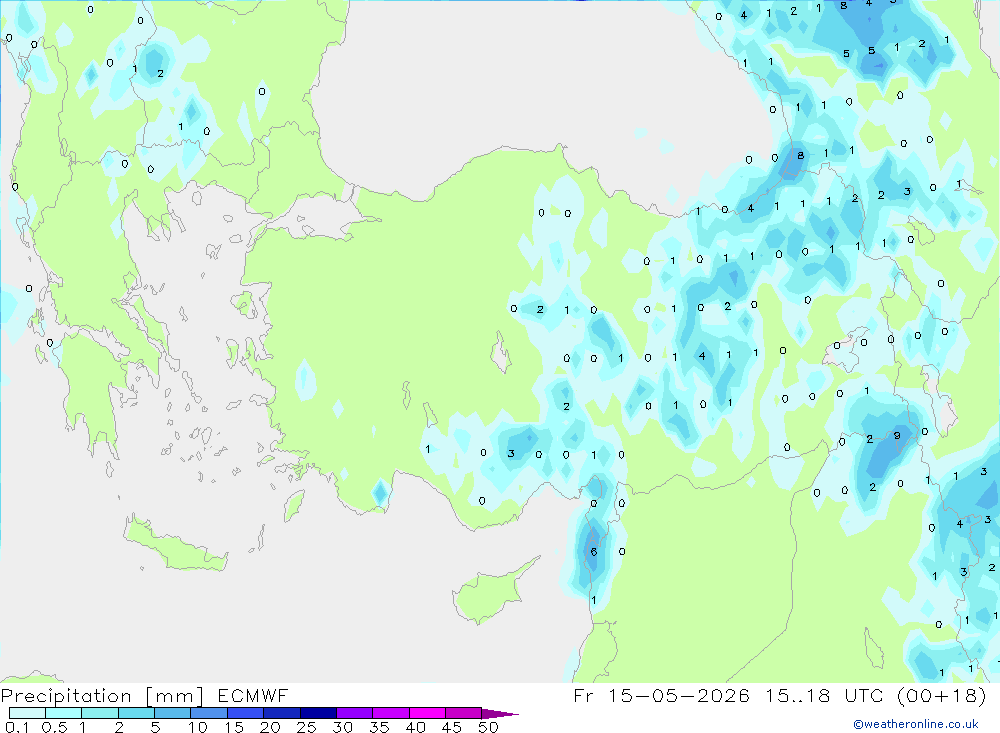
Task: Click the '9' precipitation value on map
Action: coord(897,436)
